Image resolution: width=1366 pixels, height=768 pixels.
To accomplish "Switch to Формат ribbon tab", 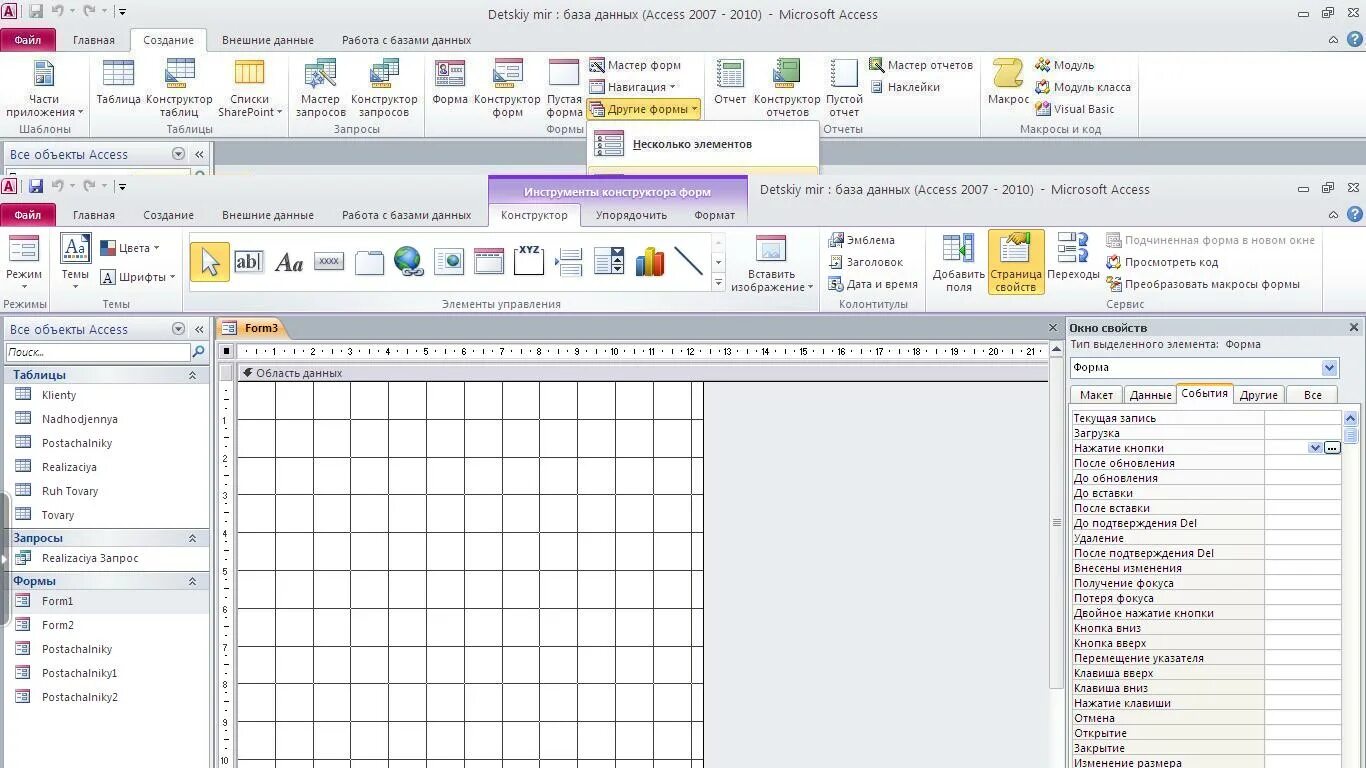I will coord(714,215).
